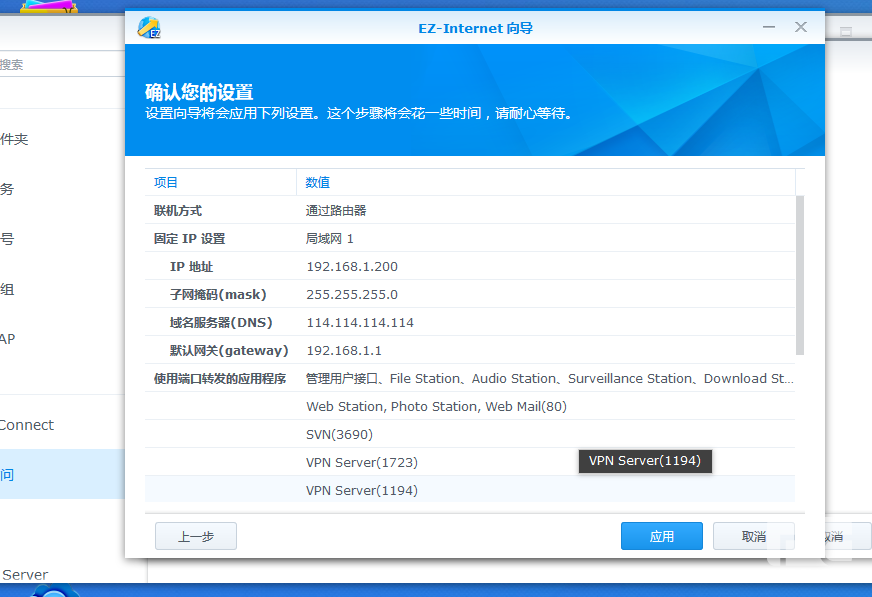This screenshot has width=872, height=597.
Task: Cancel the wizard with its 取消 button
Action: pyautogui.click(x=754, y=536)
